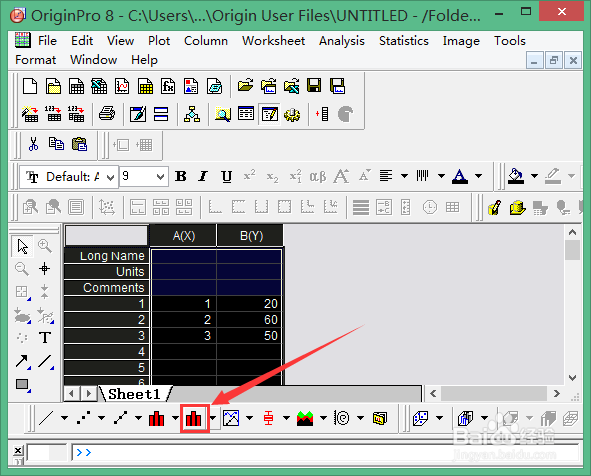Create a New Function with the fx icon
Viewport: 591px width, 476px height.
[168, 86]
